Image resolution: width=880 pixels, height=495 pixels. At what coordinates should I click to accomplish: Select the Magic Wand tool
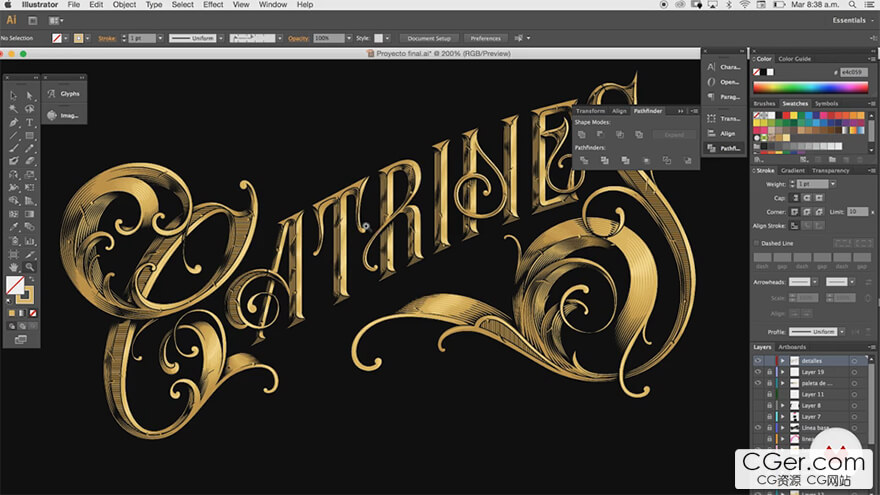13,109
